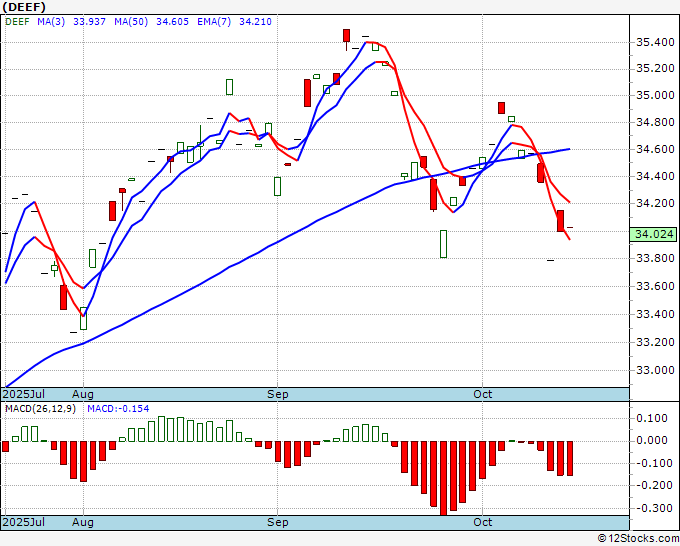
Task: Click the deepest red MACD histogram bar
Action: pyautogui.click(x=444, y=478)
